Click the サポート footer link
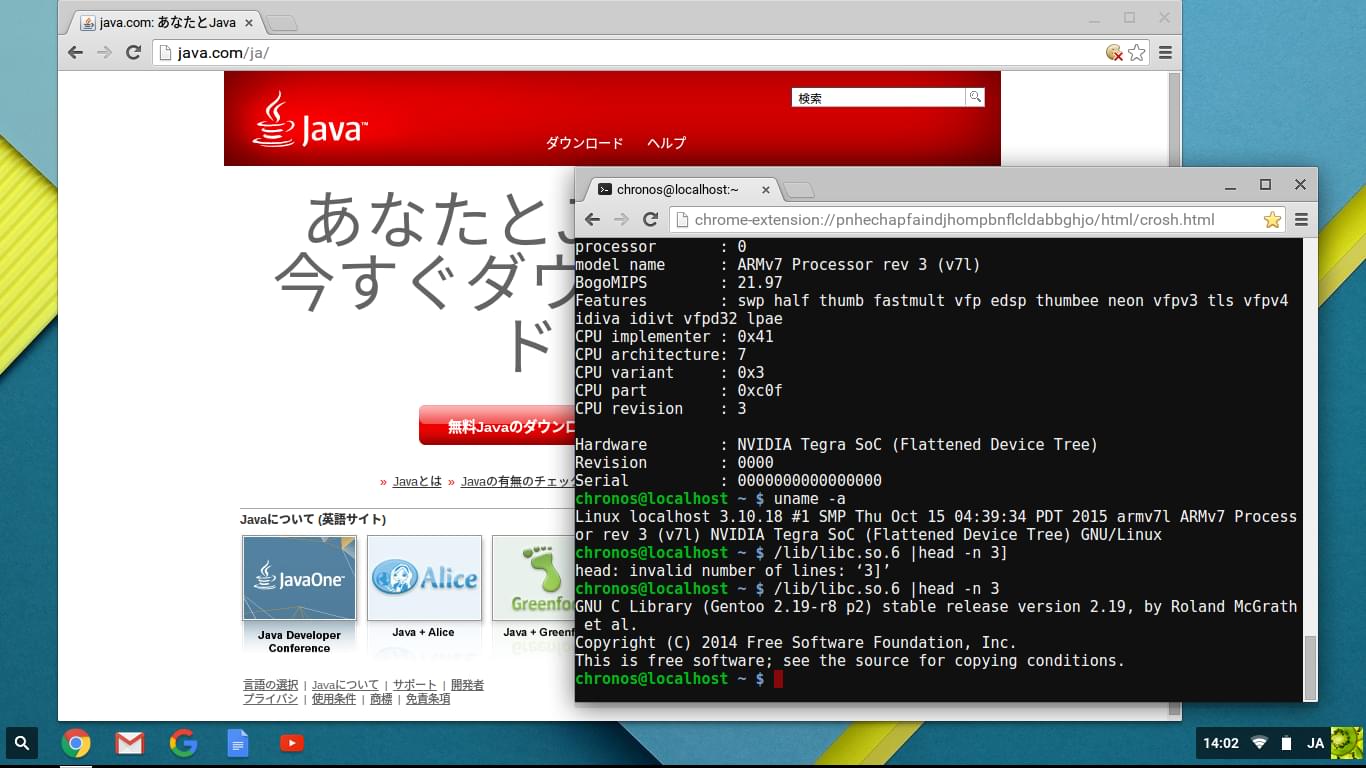 [x=415, y=685]
